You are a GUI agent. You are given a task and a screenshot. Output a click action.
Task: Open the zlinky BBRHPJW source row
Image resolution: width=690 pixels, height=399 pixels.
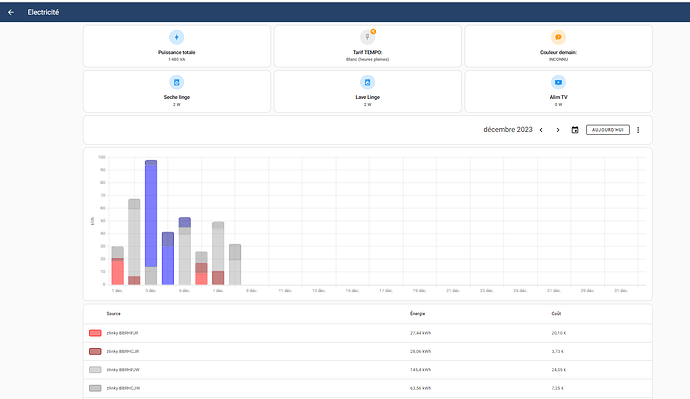click(367, 370)
